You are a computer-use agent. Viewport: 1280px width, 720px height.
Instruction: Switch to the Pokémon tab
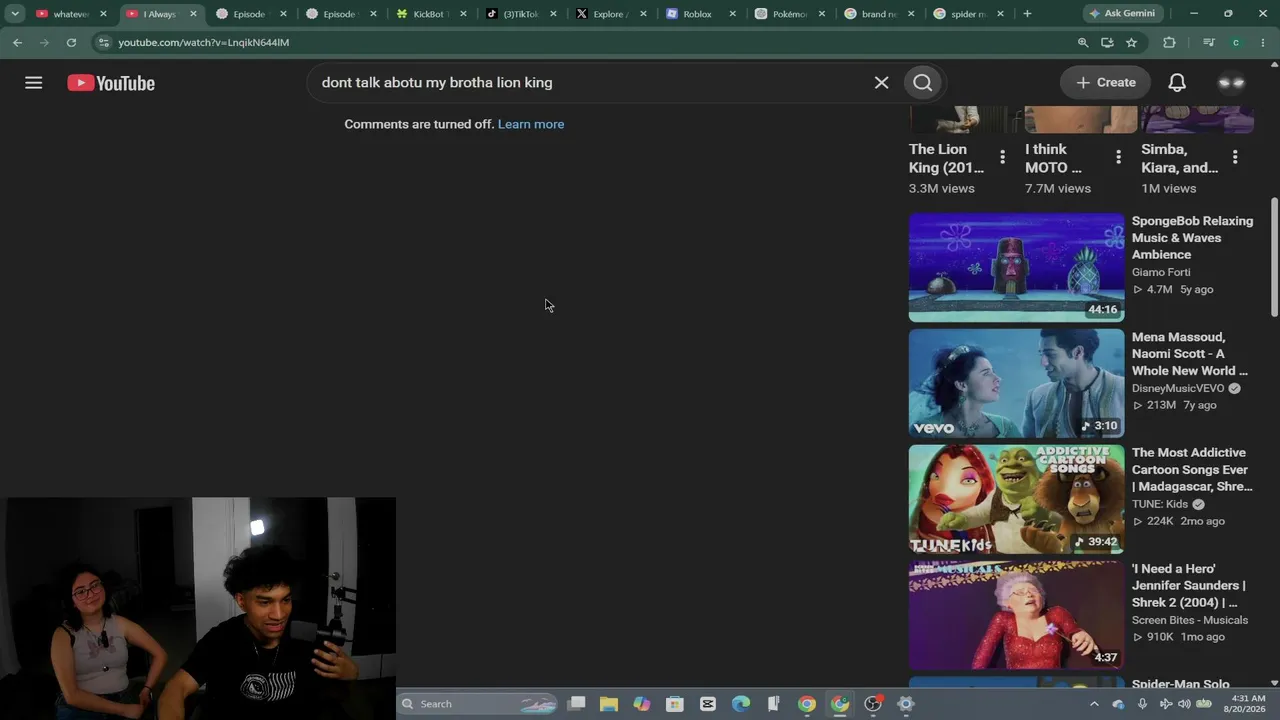coord(790,14)
